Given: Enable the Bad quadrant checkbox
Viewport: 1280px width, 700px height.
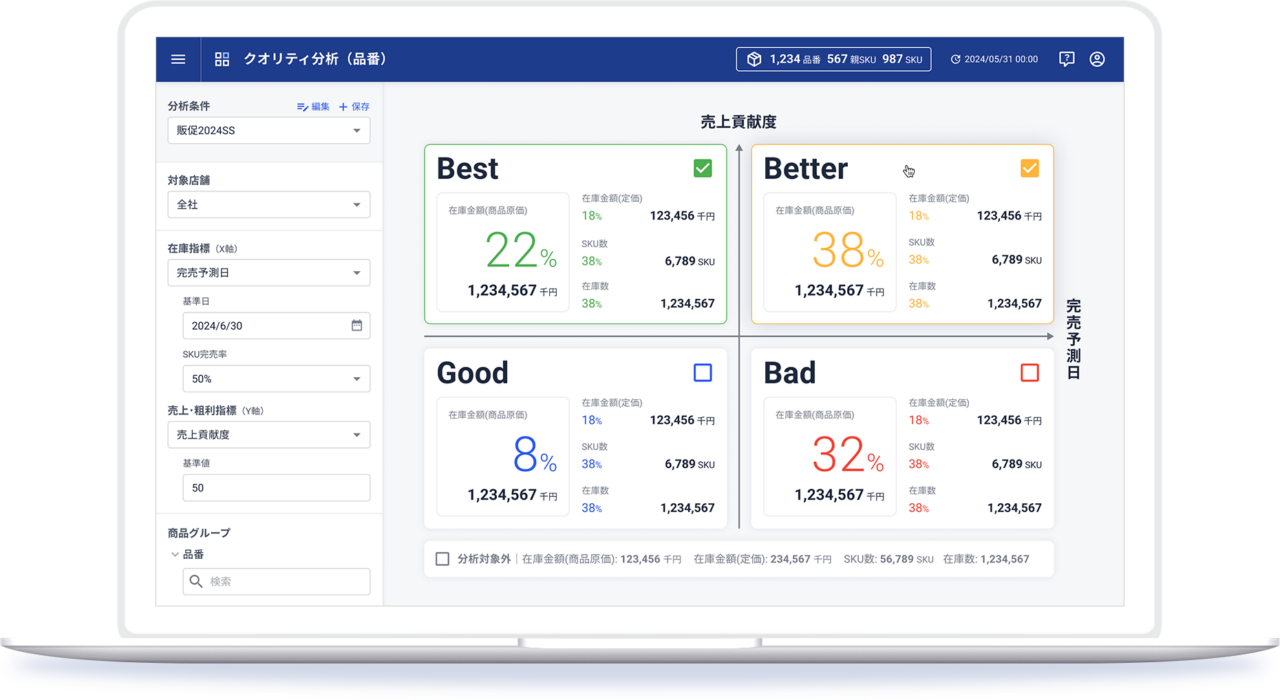Looking at the screenshot, I should coord(1030,372).
